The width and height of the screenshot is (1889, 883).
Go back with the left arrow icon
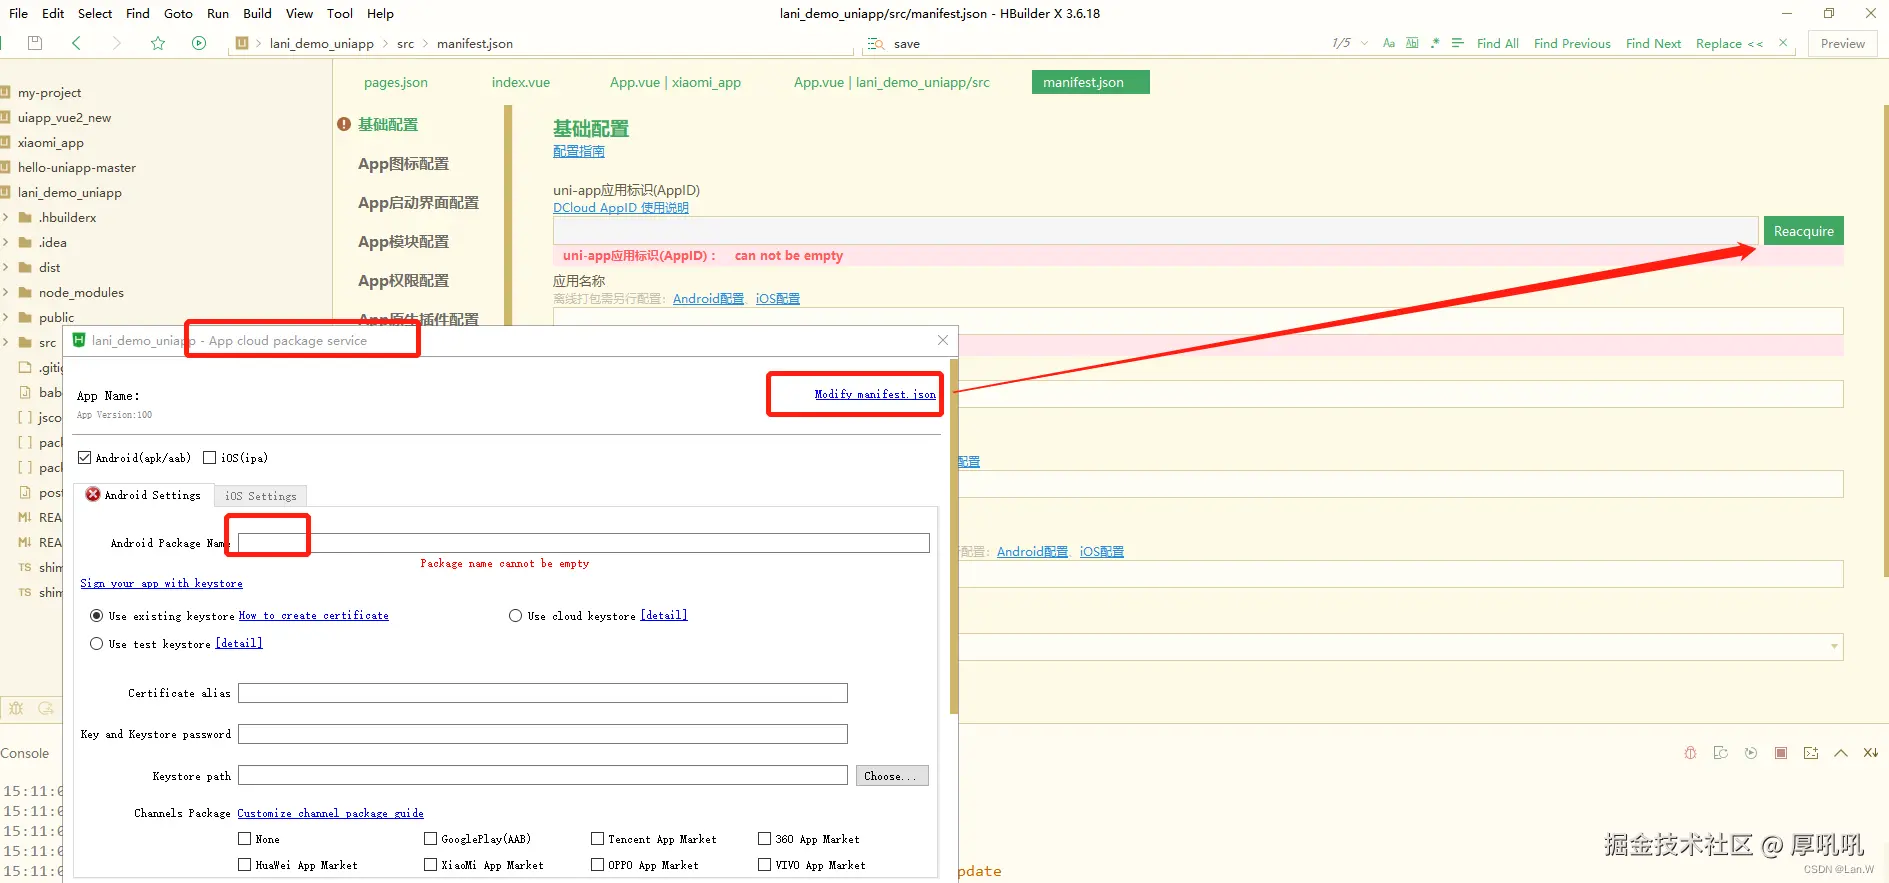click(x=76, y=43)
